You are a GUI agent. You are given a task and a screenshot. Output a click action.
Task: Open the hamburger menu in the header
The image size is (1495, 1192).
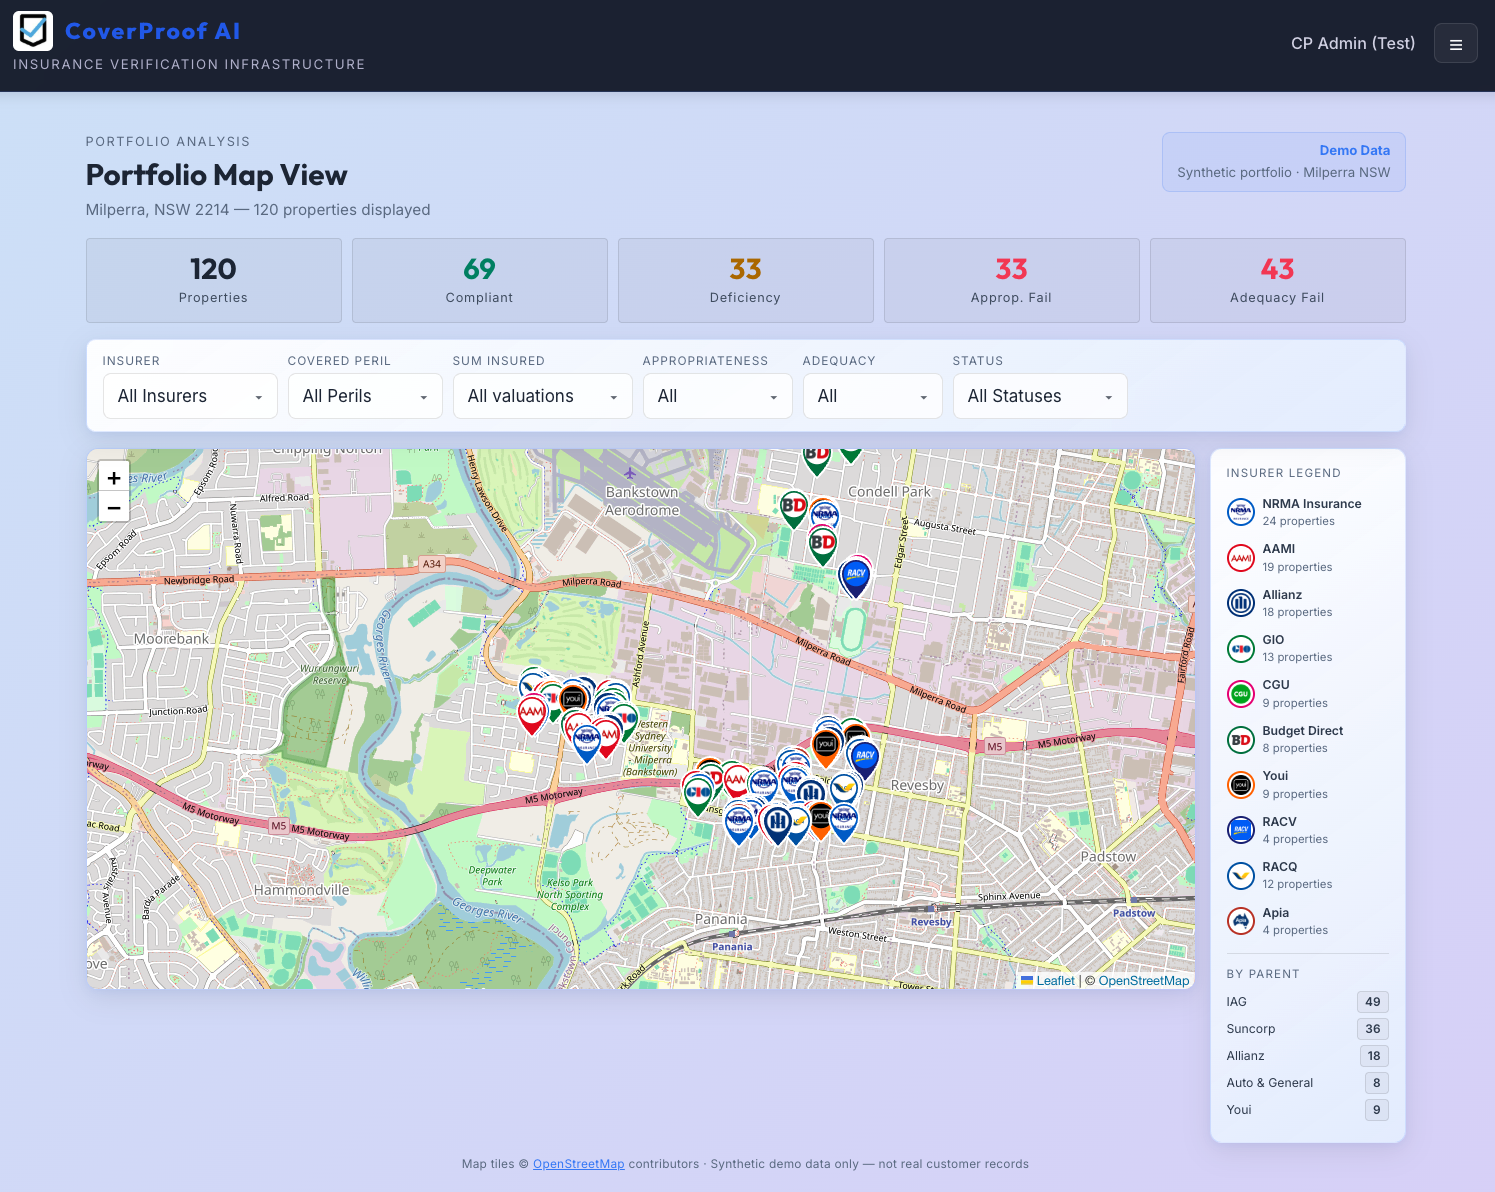[1455, 43]
